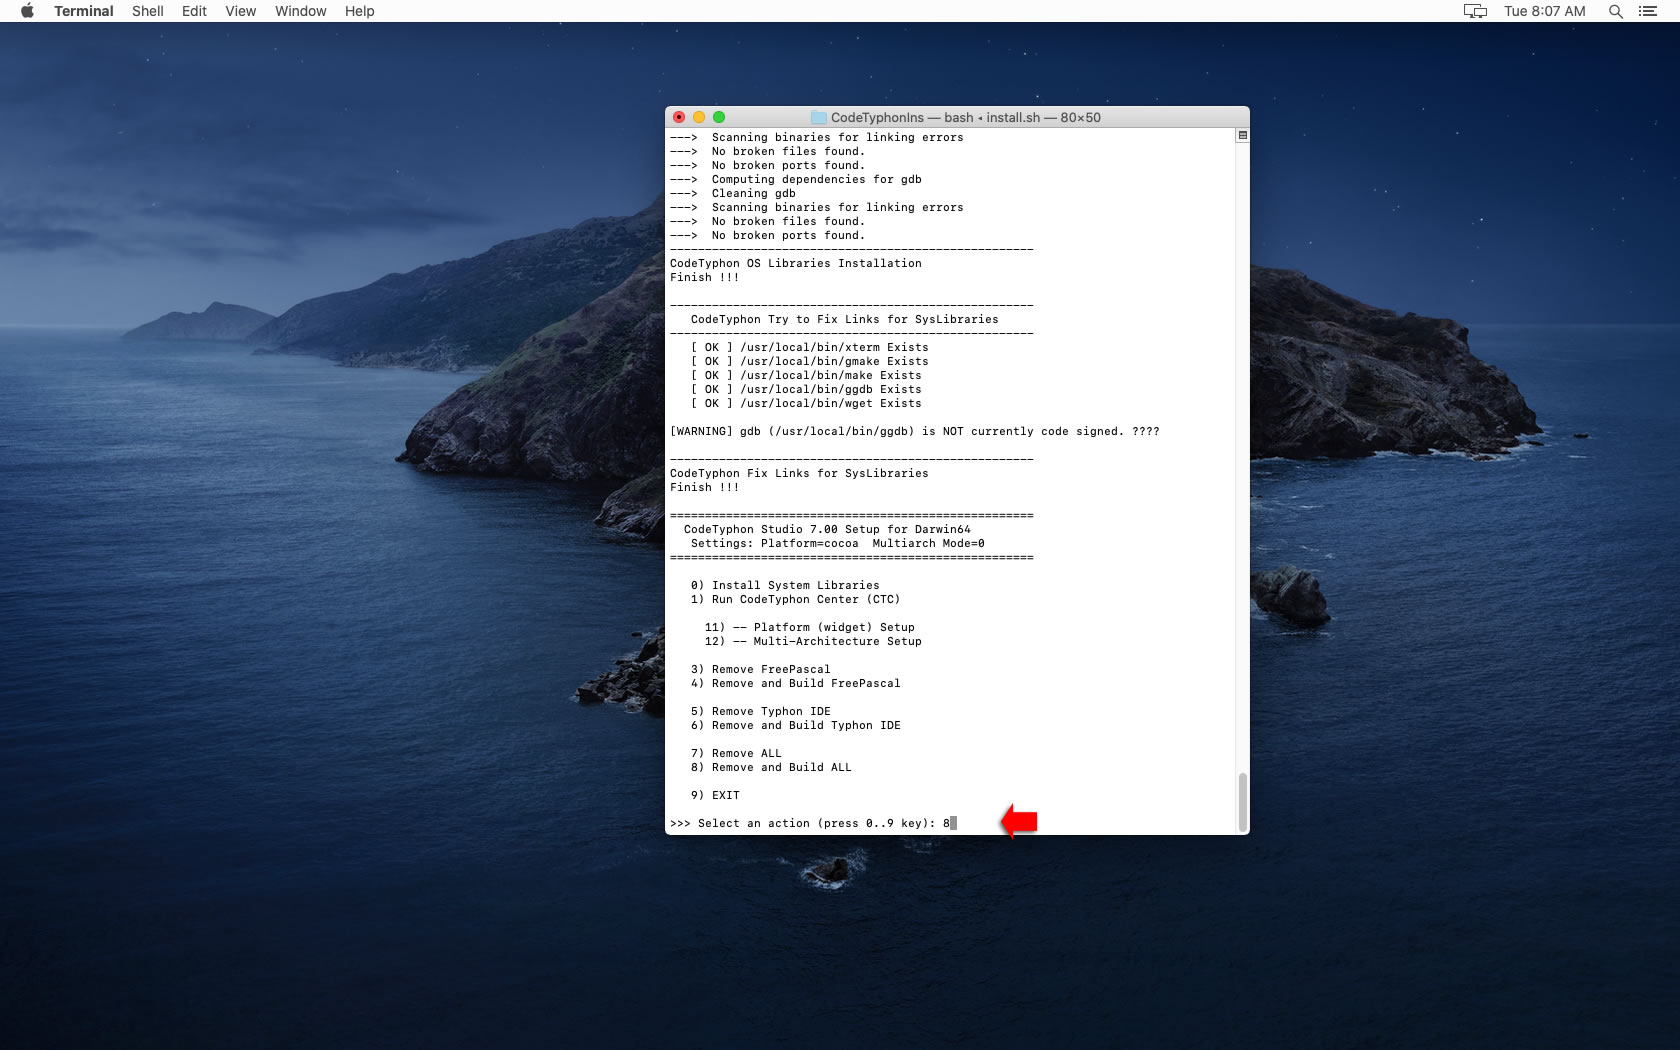
Task: Click the clock showing Tue 8:07 AM
Action: [1545, 11]
